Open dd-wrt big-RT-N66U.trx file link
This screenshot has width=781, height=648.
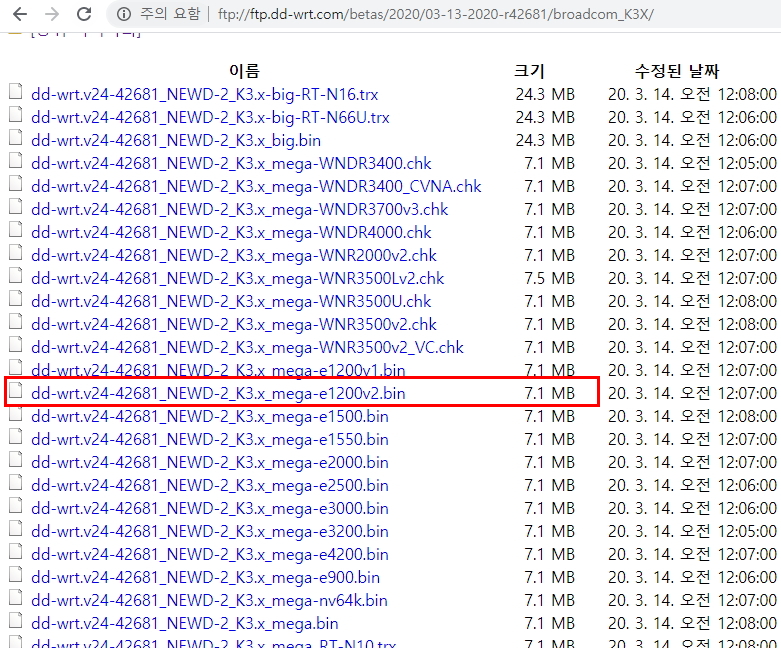pyautogui.click(x=210, y=117)
